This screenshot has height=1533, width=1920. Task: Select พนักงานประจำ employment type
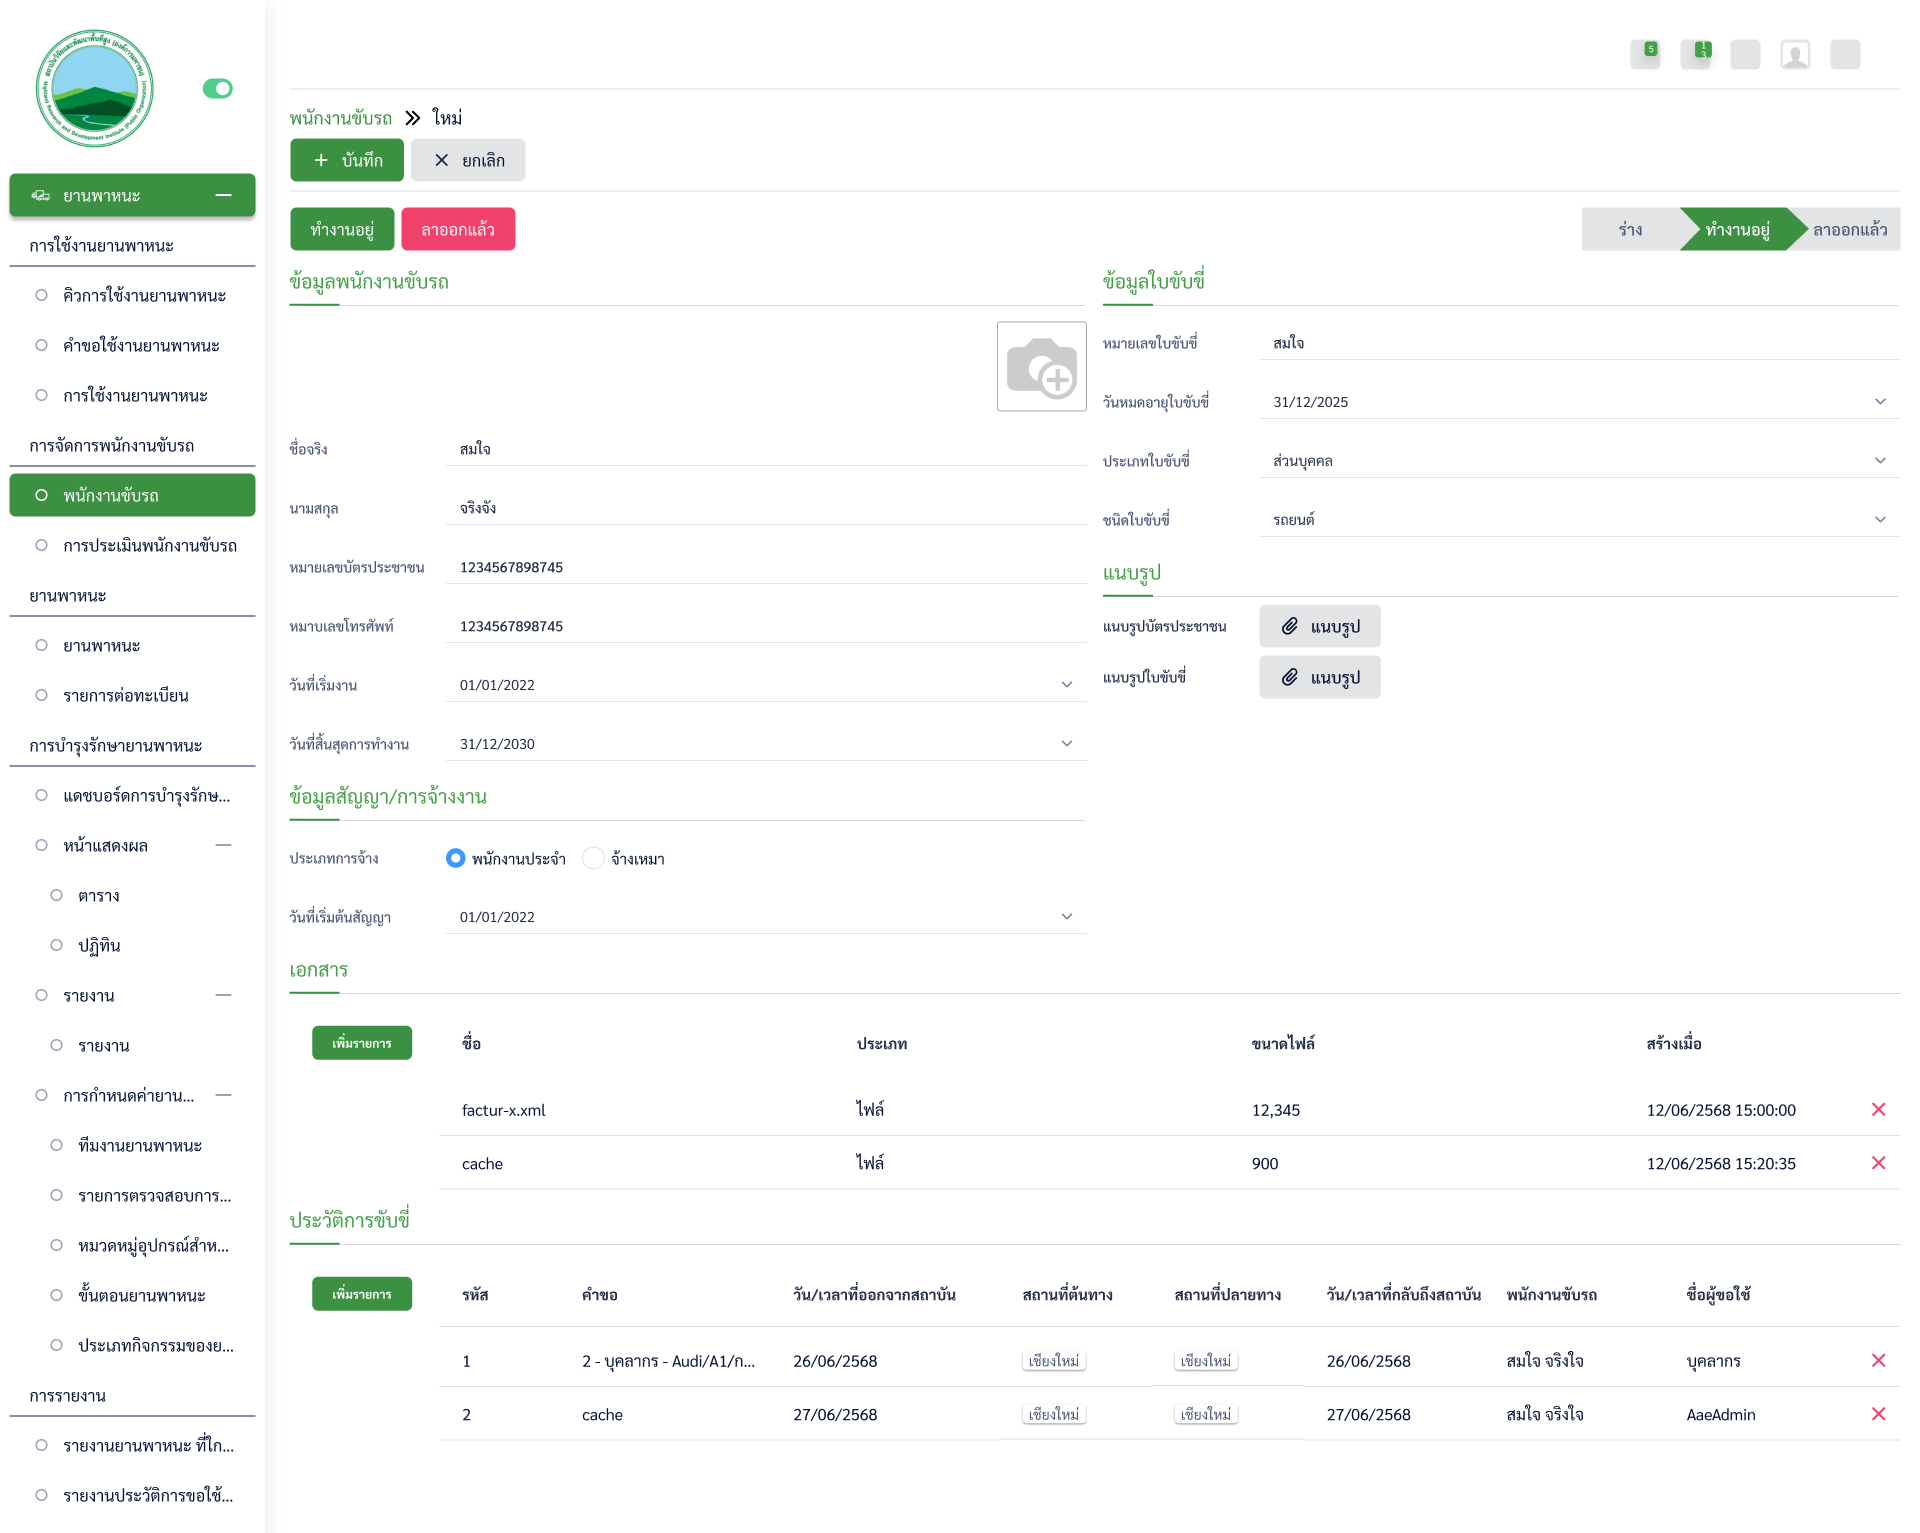456,858
